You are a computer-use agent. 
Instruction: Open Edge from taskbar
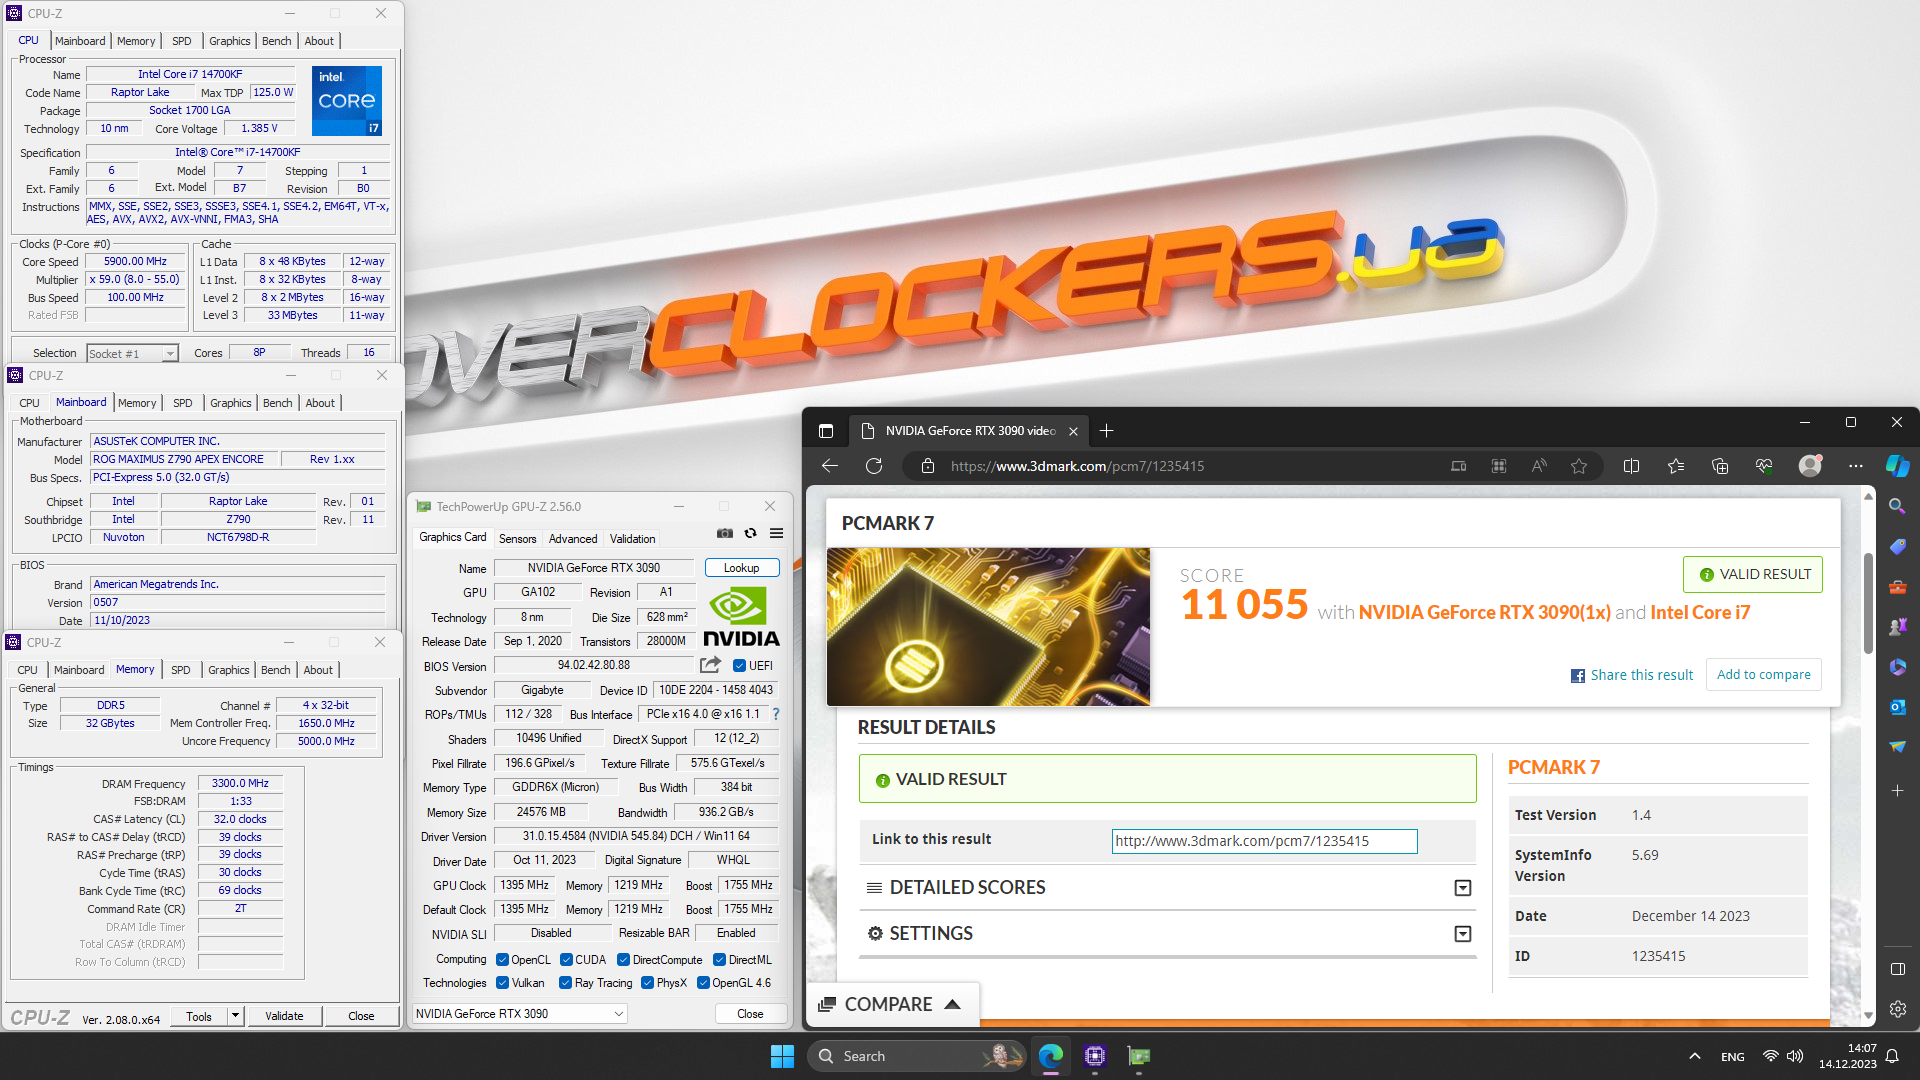[1051, 1056]
